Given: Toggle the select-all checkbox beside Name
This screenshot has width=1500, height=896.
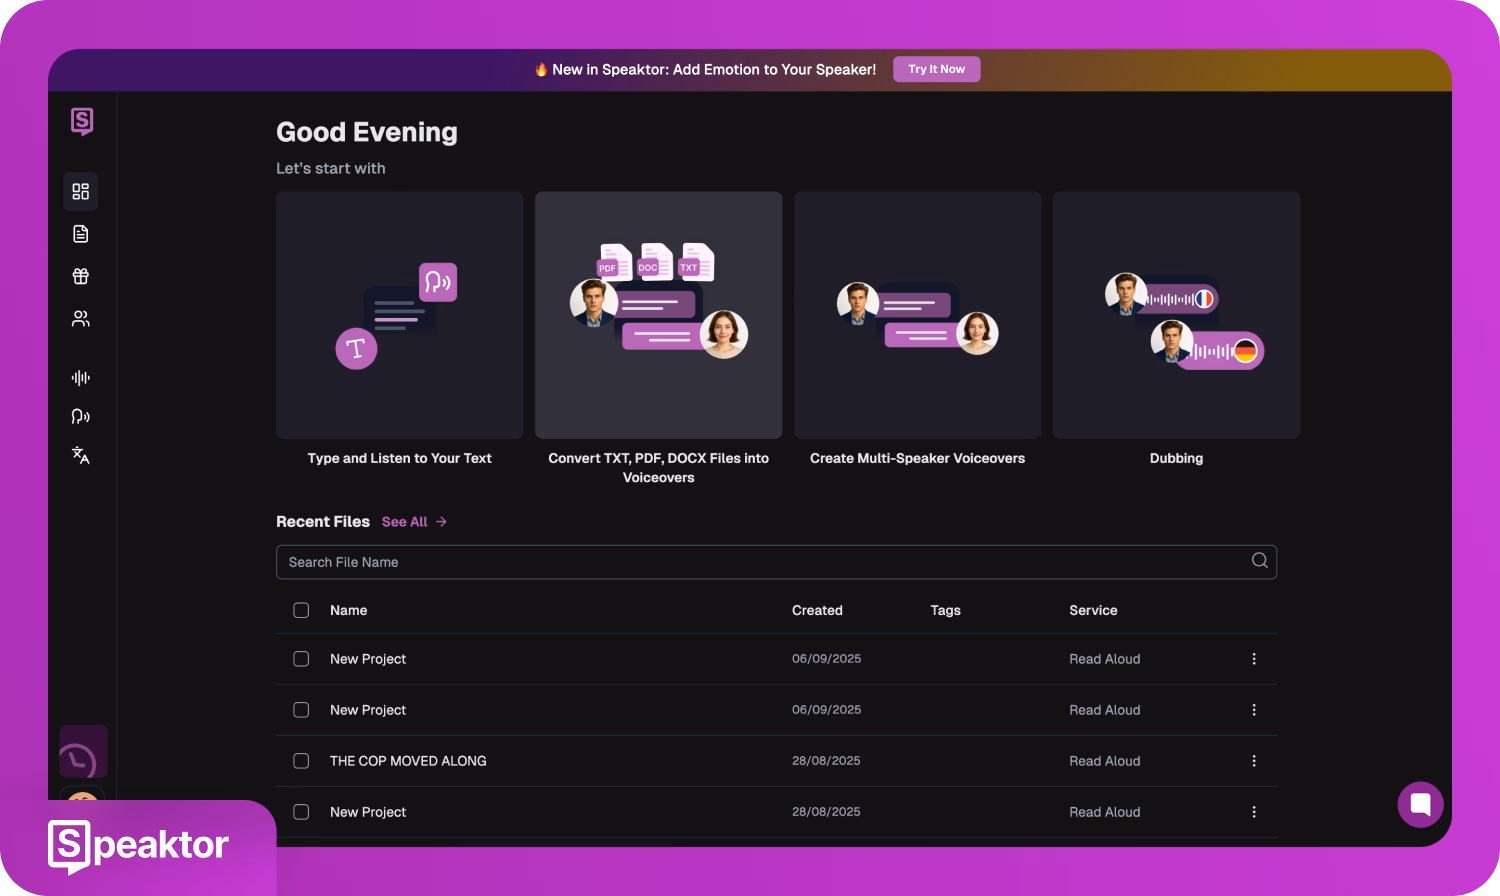Looking at the screenshot, I should [301, 610].
